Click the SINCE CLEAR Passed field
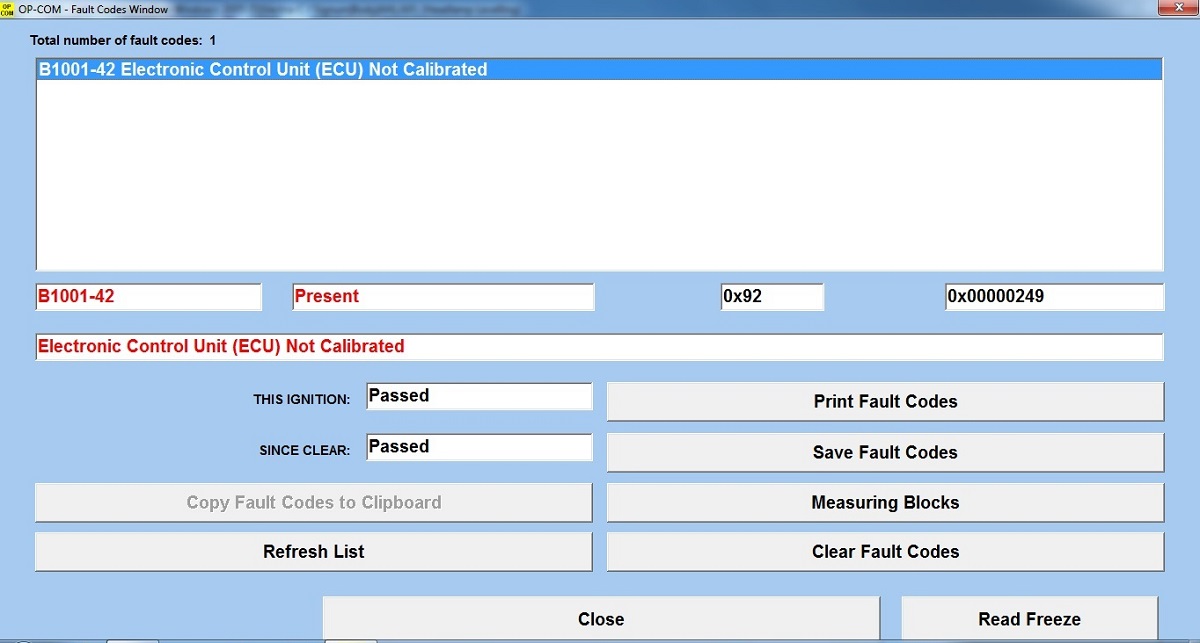 pos(478,447)
